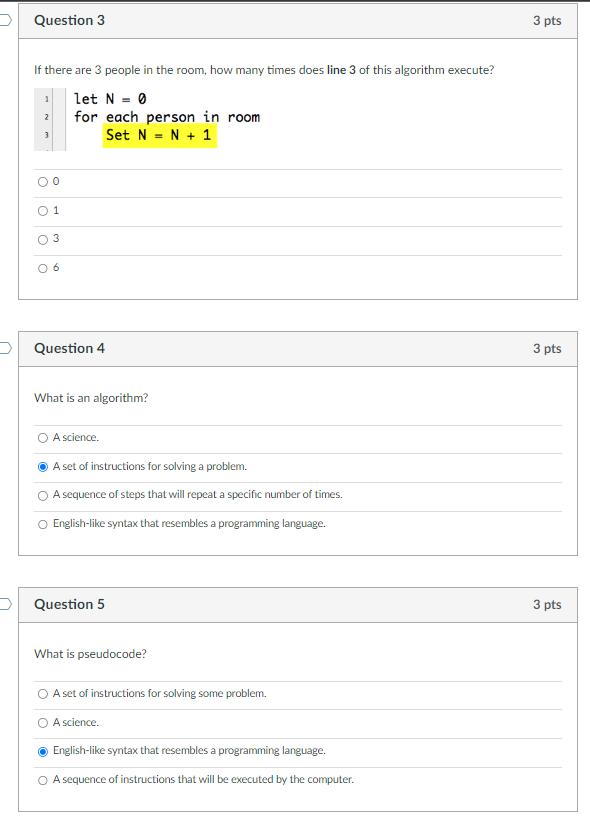The width and height of the screenshot is (590, 821).
Task: Choose "A set of instructions for solving a problem"
Action: click(x=43, y=466)
